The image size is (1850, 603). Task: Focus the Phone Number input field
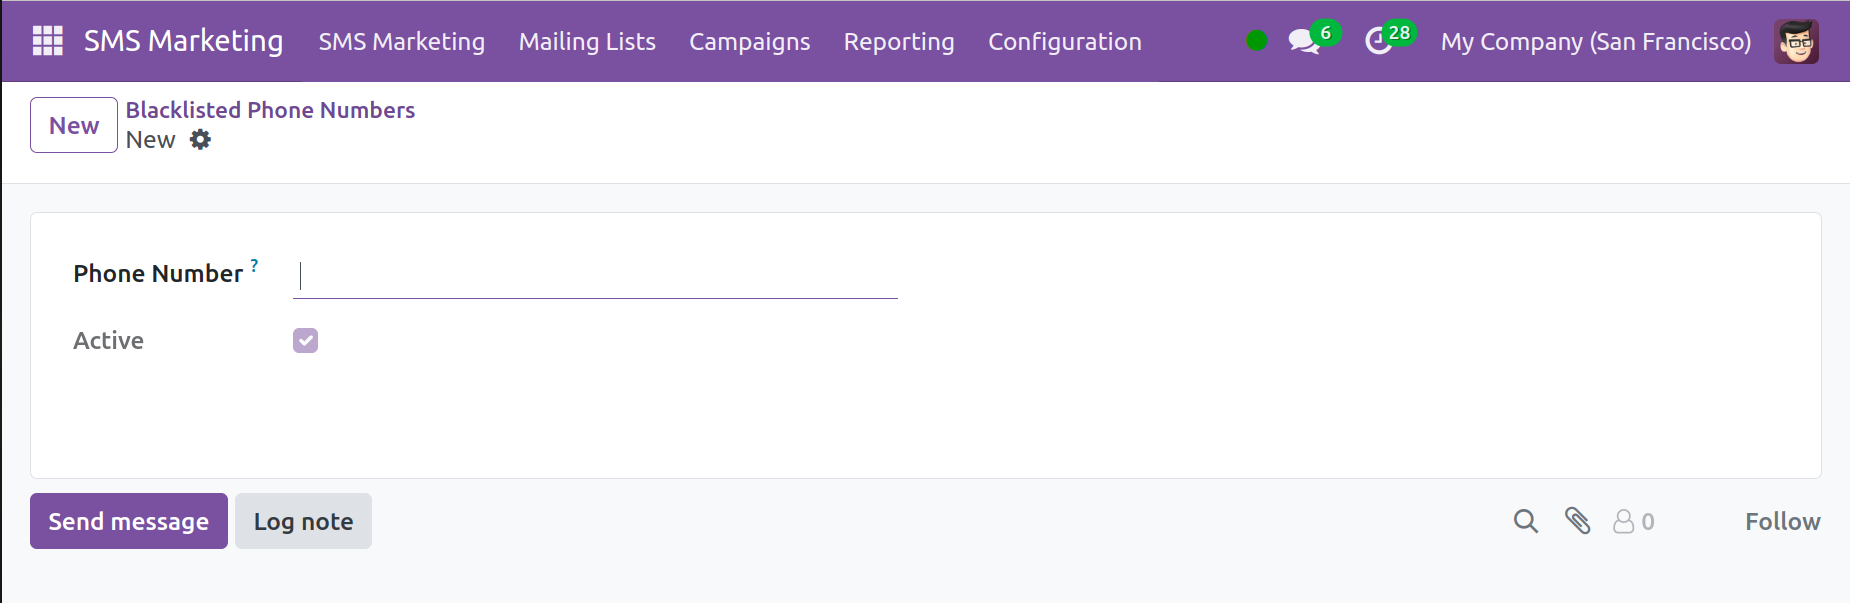point(595,275)
